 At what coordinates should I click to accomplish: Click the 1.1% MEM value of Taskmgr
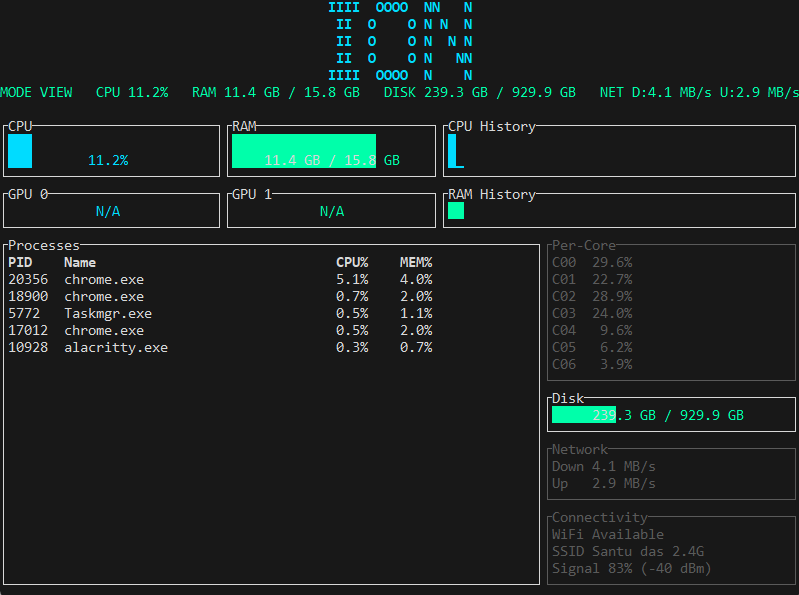416,313
